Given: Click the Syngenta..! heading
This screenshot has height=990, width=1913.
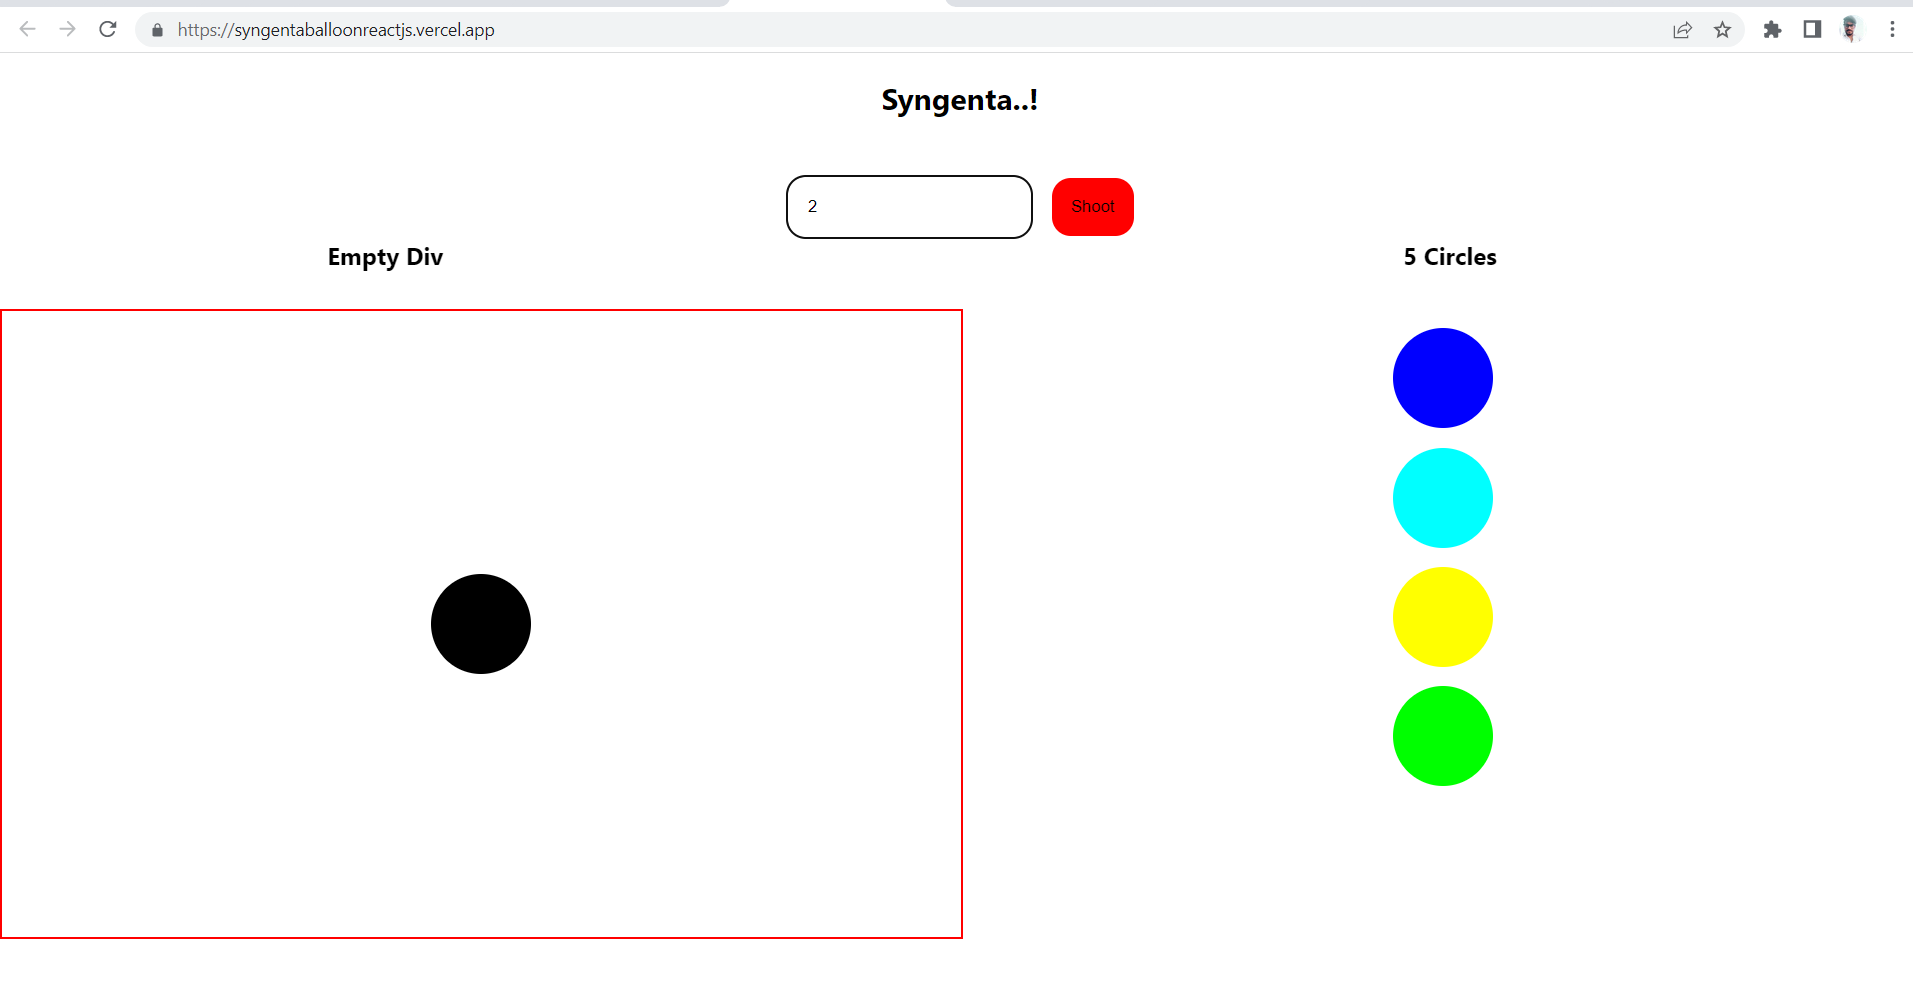Looking at the screenshot, I should coord(960,100).
